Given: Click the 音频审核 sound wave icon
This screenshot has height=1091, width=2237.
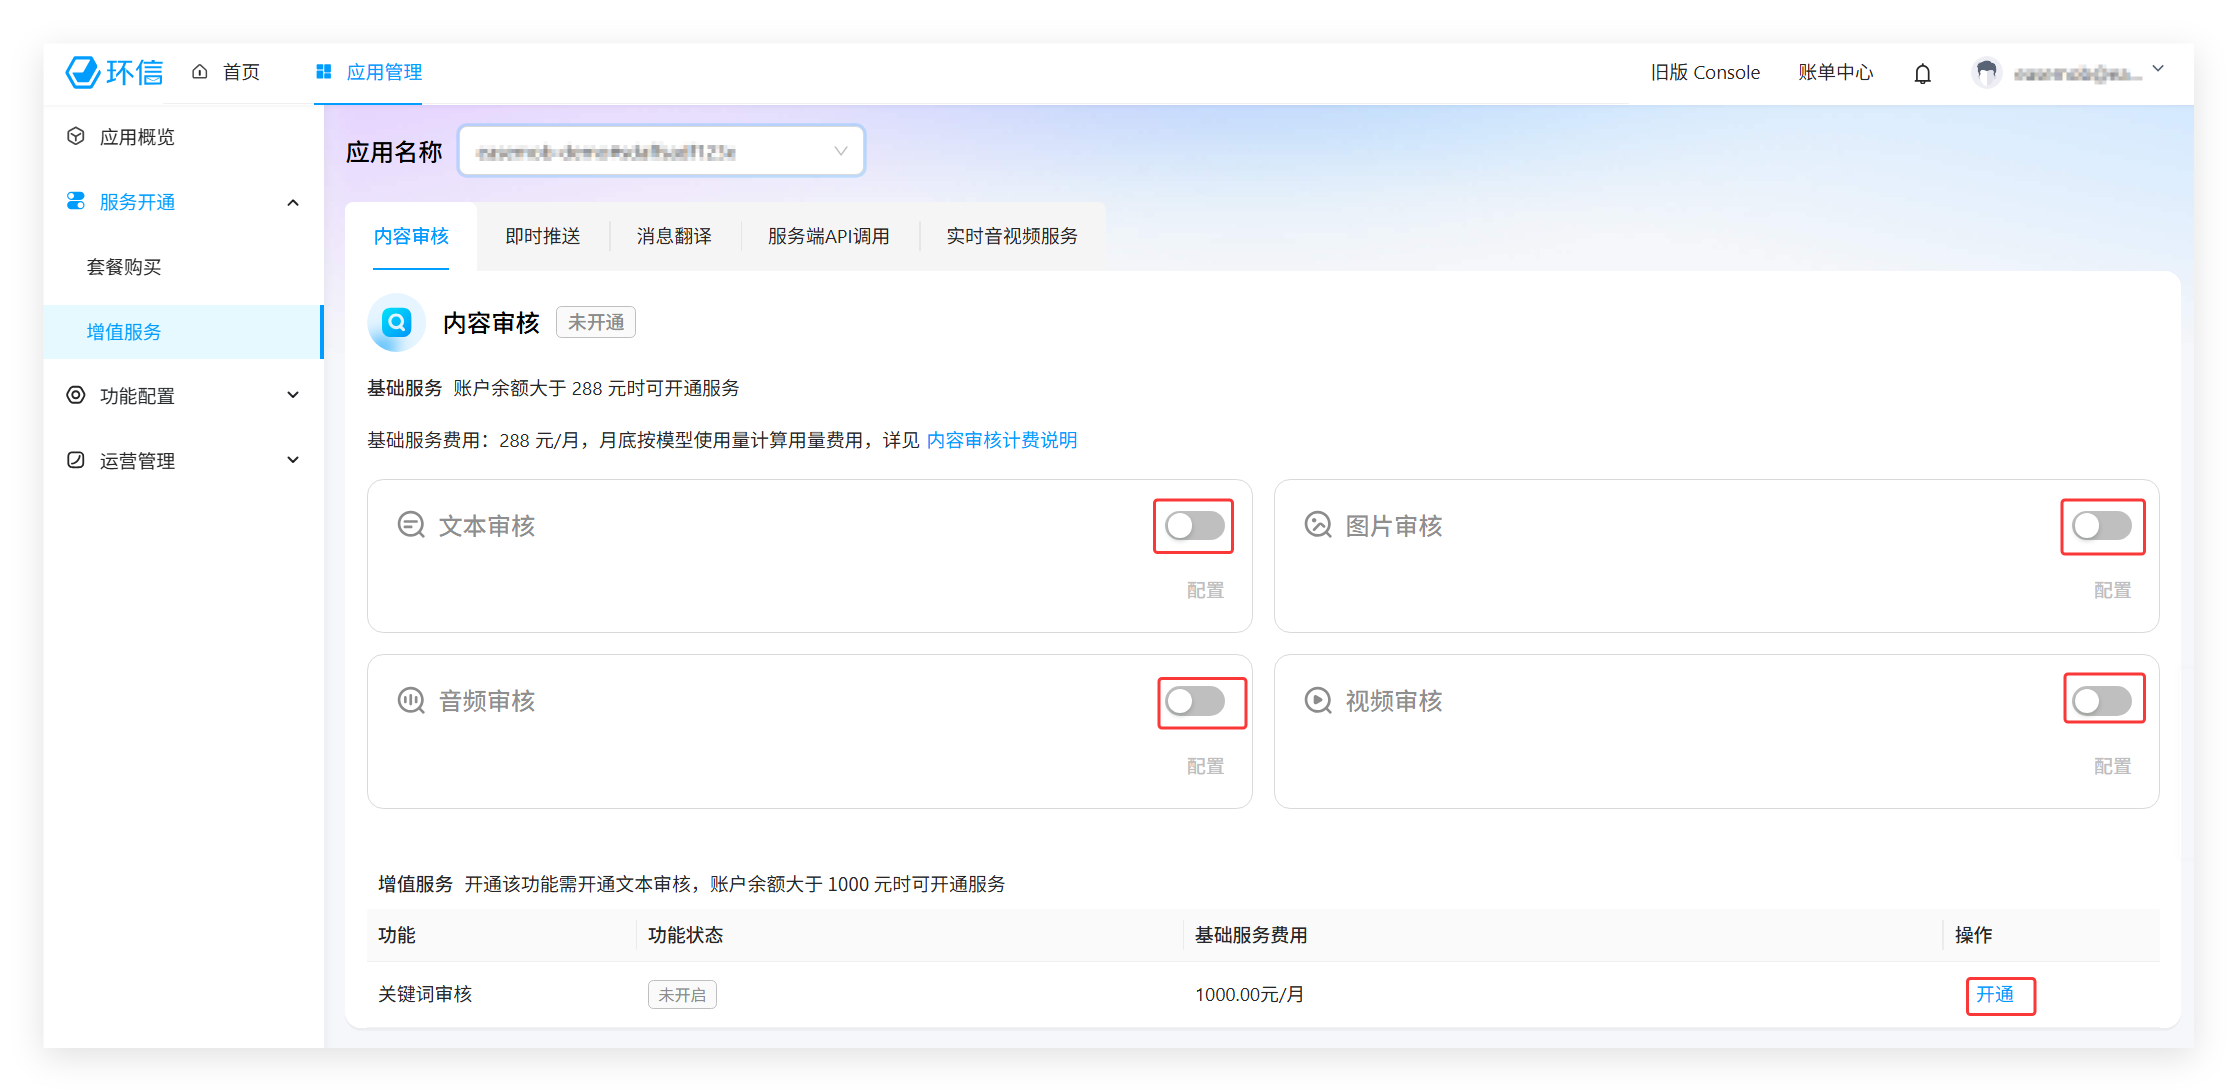Looking at the screenshot, I should [x=411, y=701].
